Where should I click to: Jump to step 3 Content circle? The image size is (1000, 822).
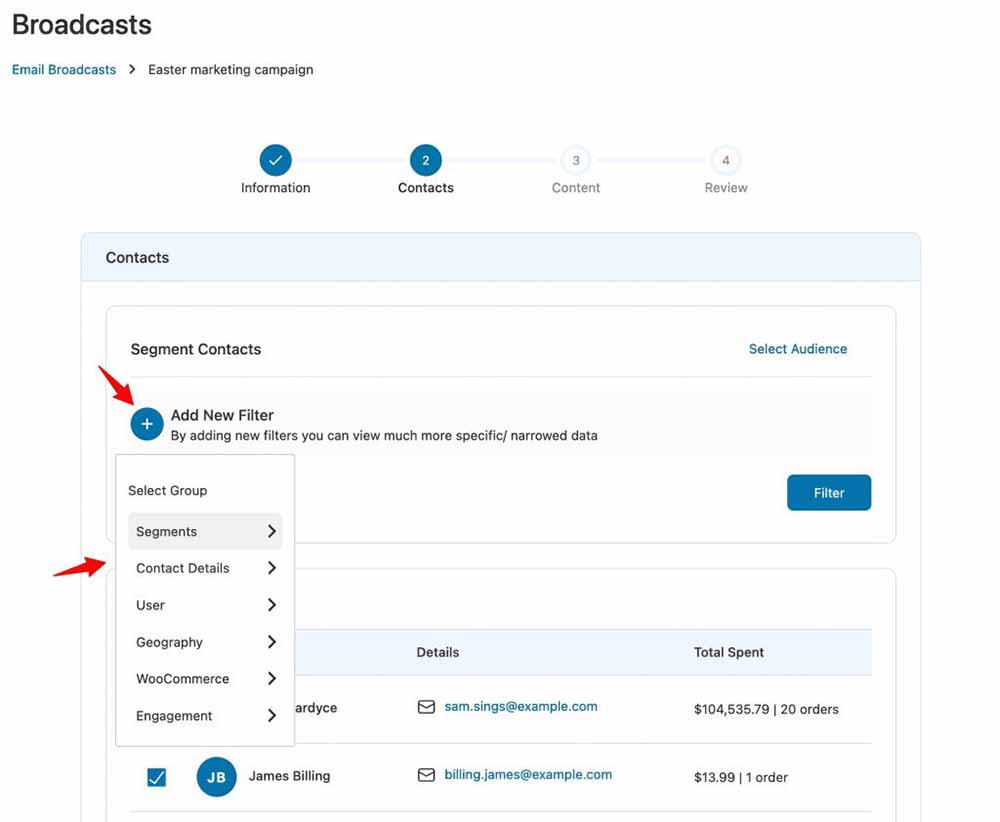(575, 160)
